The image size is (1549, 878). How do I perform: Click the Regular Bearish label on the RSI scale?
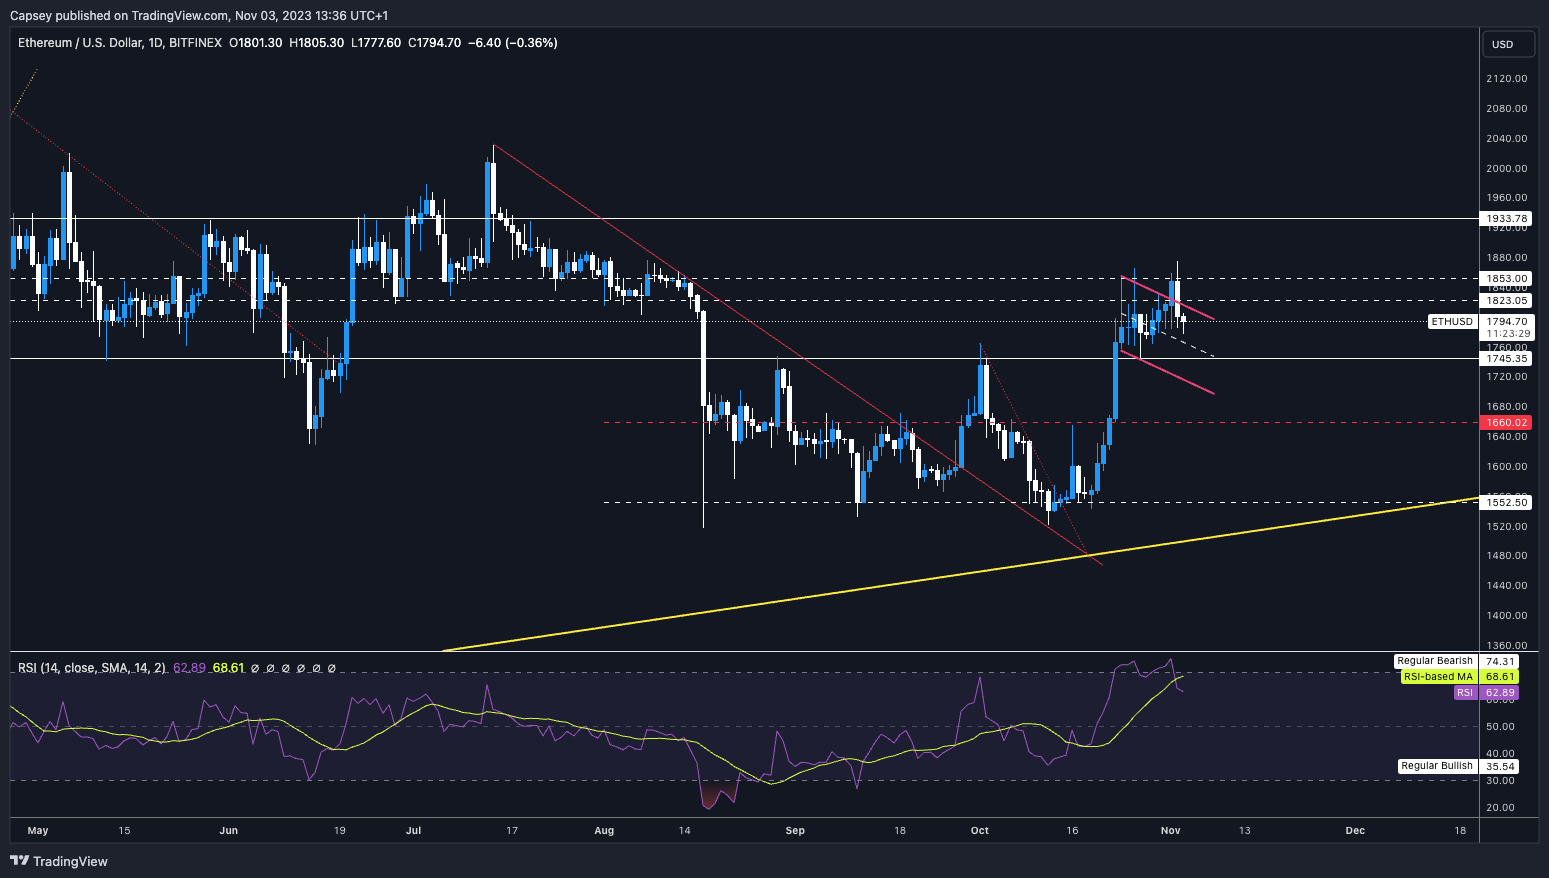pos(1435,661)
